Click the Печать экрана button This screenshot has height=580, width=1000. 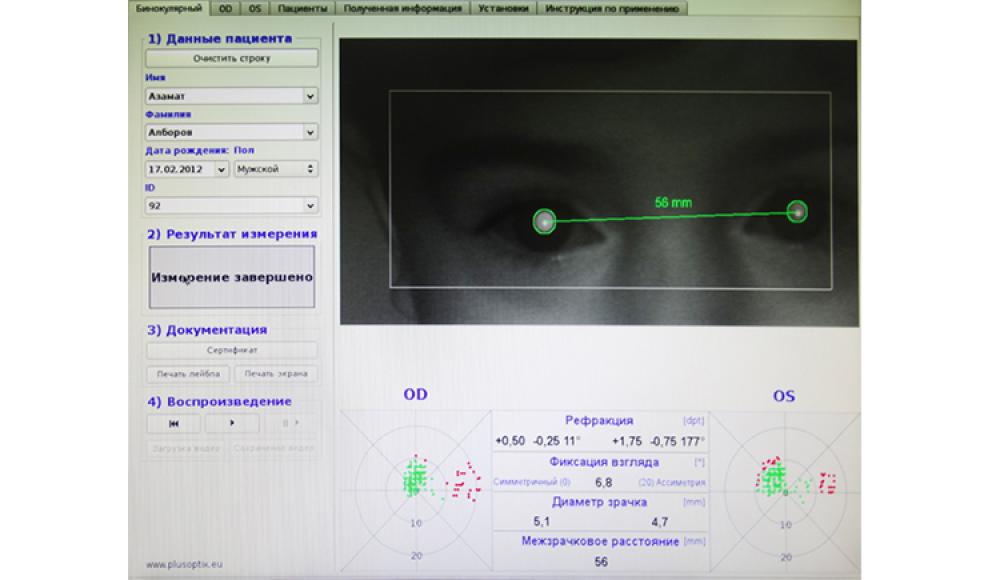pos(276,373)
